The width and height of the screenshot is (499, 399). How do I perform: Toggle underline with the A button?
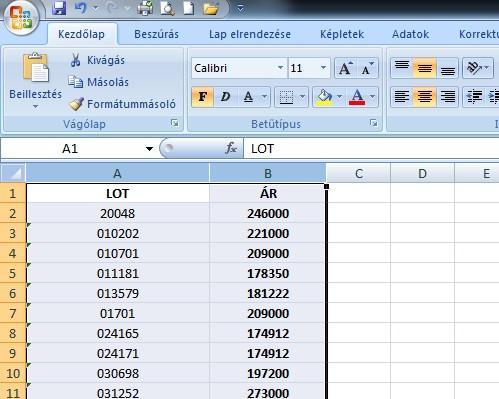[x=248, y=97]
